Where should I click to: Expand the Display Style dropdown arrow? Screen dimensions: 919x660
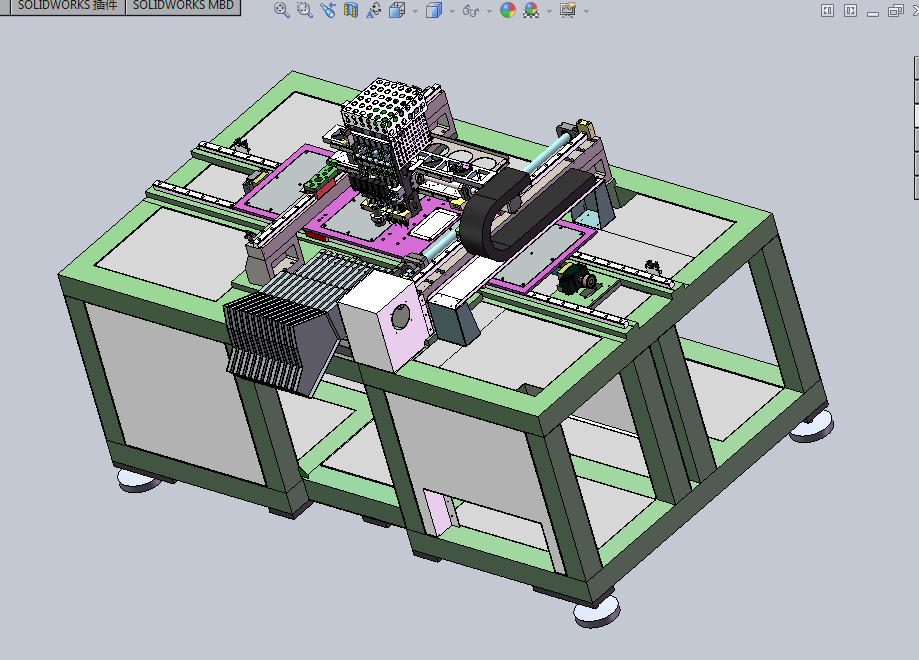[452, 11]
